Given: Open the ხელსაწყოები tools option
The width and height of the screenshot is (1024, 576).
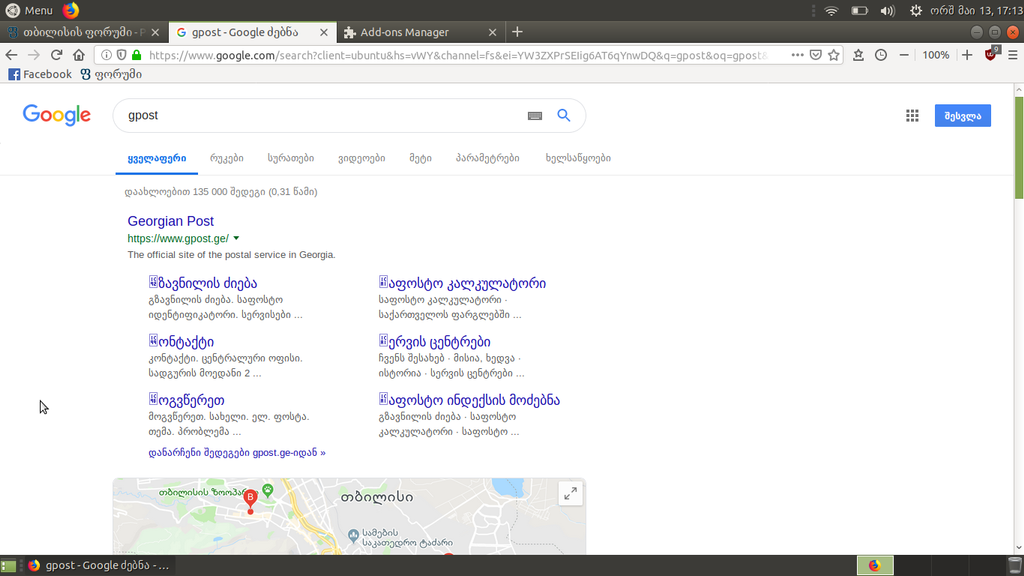Looking at the screenshot, I should tap(578, 158).
